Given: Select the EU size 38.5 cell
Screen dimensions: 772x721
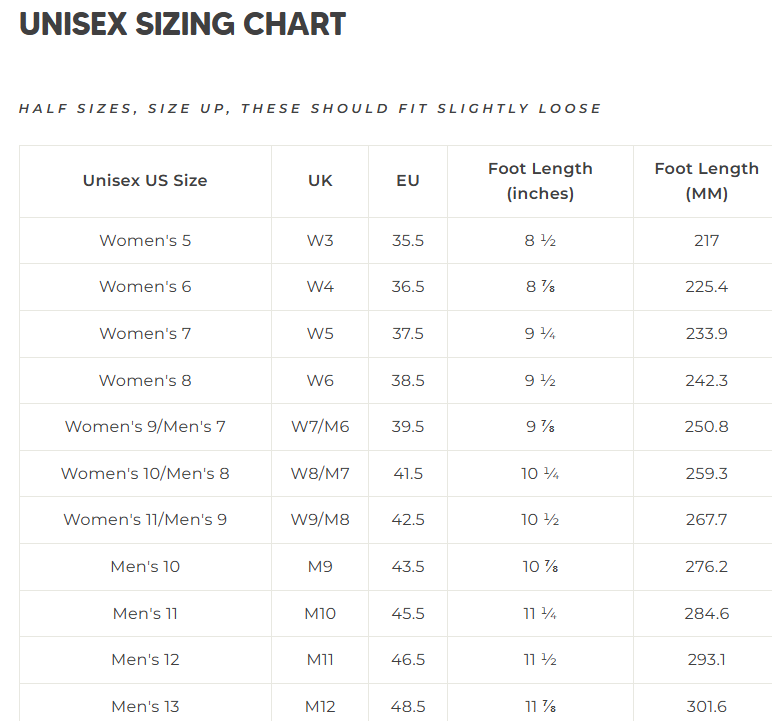Looking at the screenshot, I should [x=408, y=380].
